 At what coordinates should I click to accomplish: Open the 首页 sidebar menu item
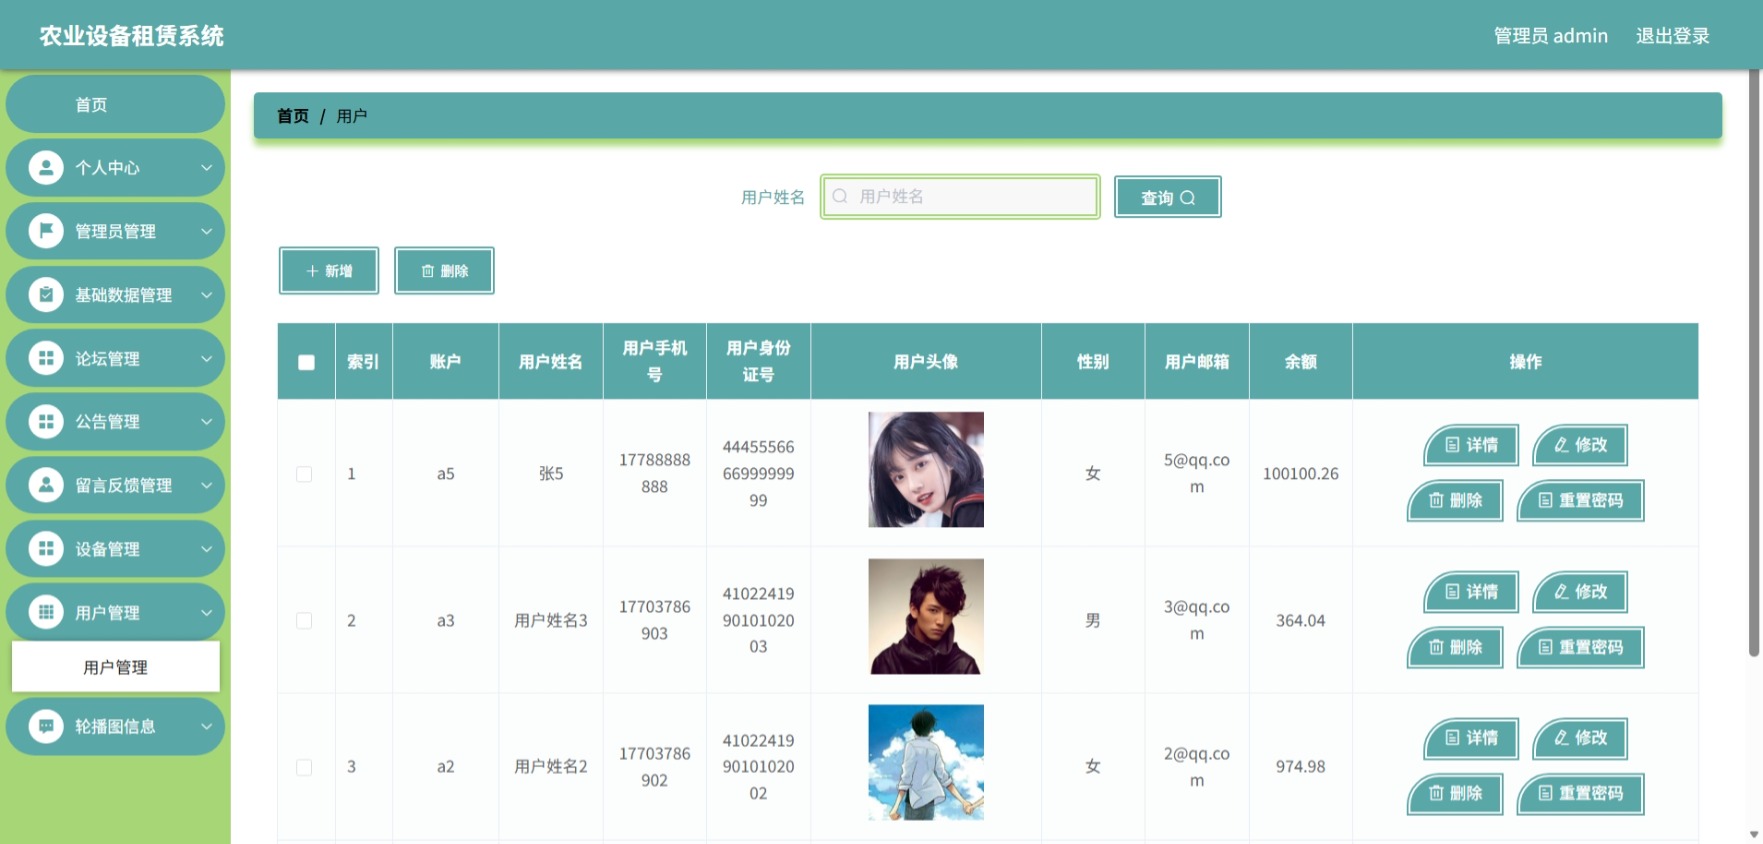pos(115,104)
